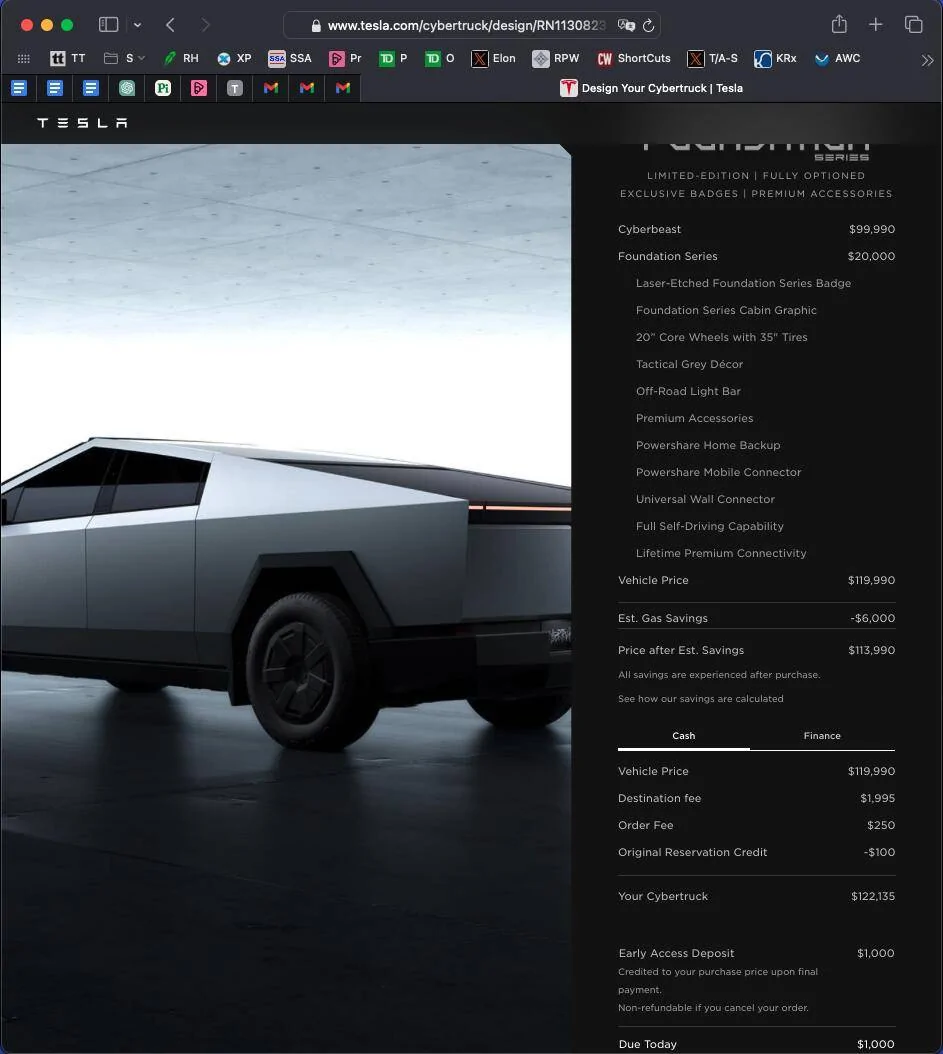Click 'Premium Accessories' item

(x=694, y=418)
